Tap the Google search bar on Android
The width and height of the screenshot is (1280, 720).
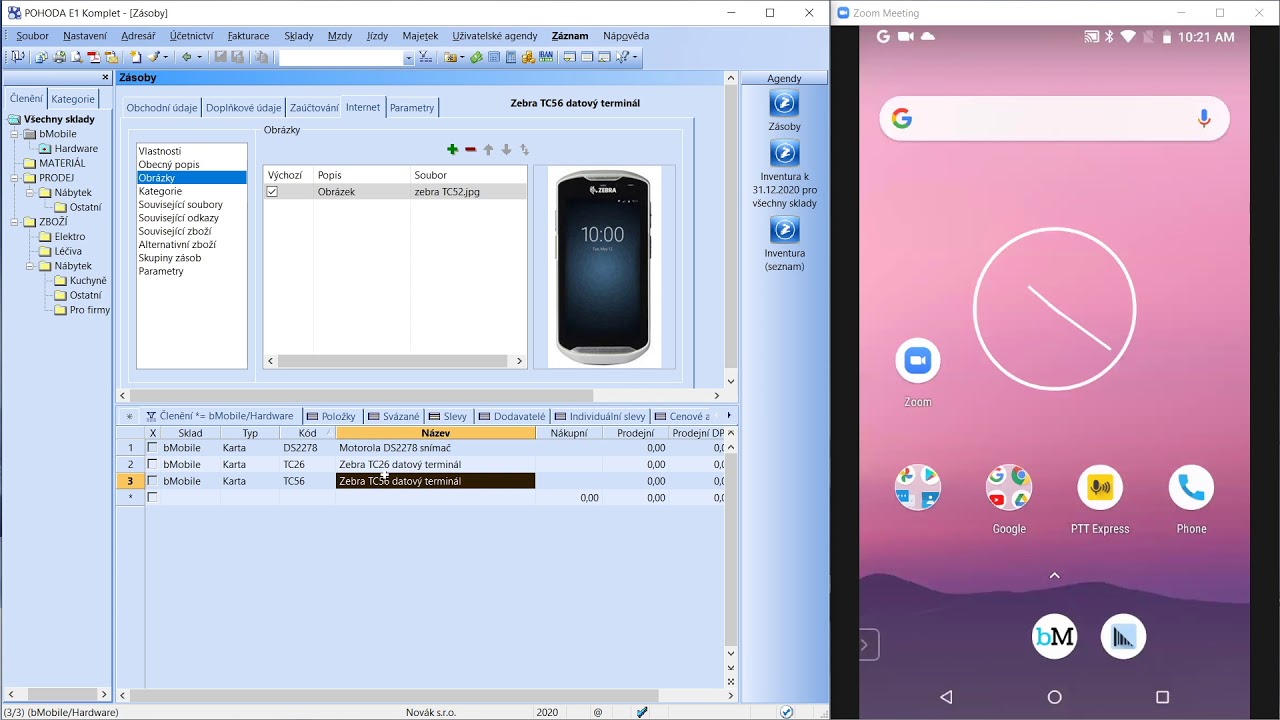click(1054, 119)
